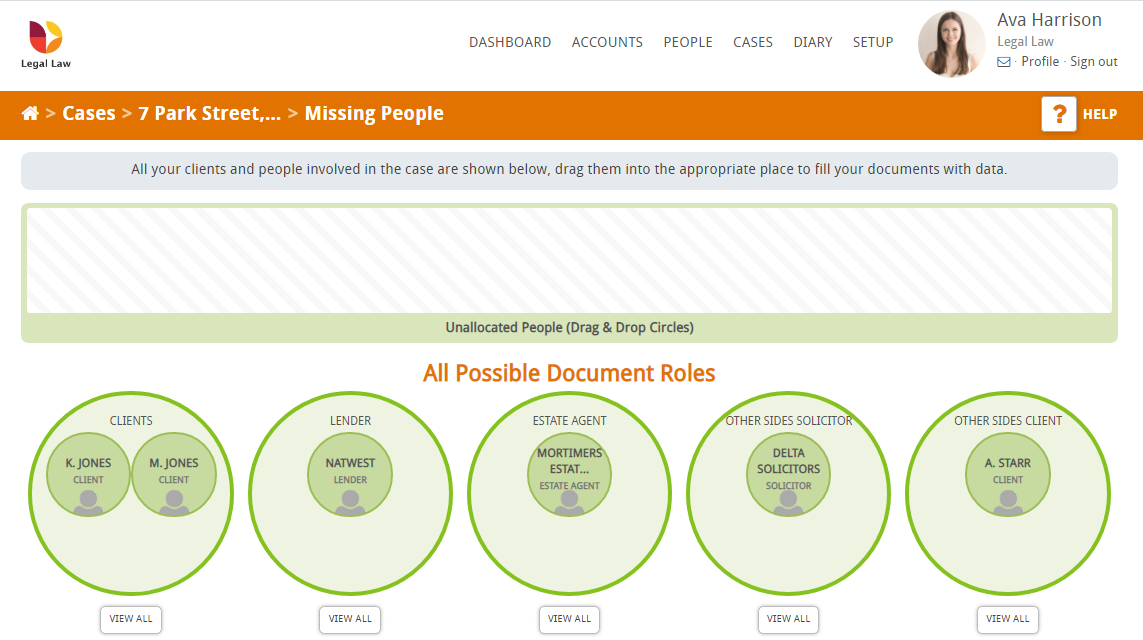The image size is (1143, 640).
Task: Open the Help question mark icon
Action: tap(1059, 113)
